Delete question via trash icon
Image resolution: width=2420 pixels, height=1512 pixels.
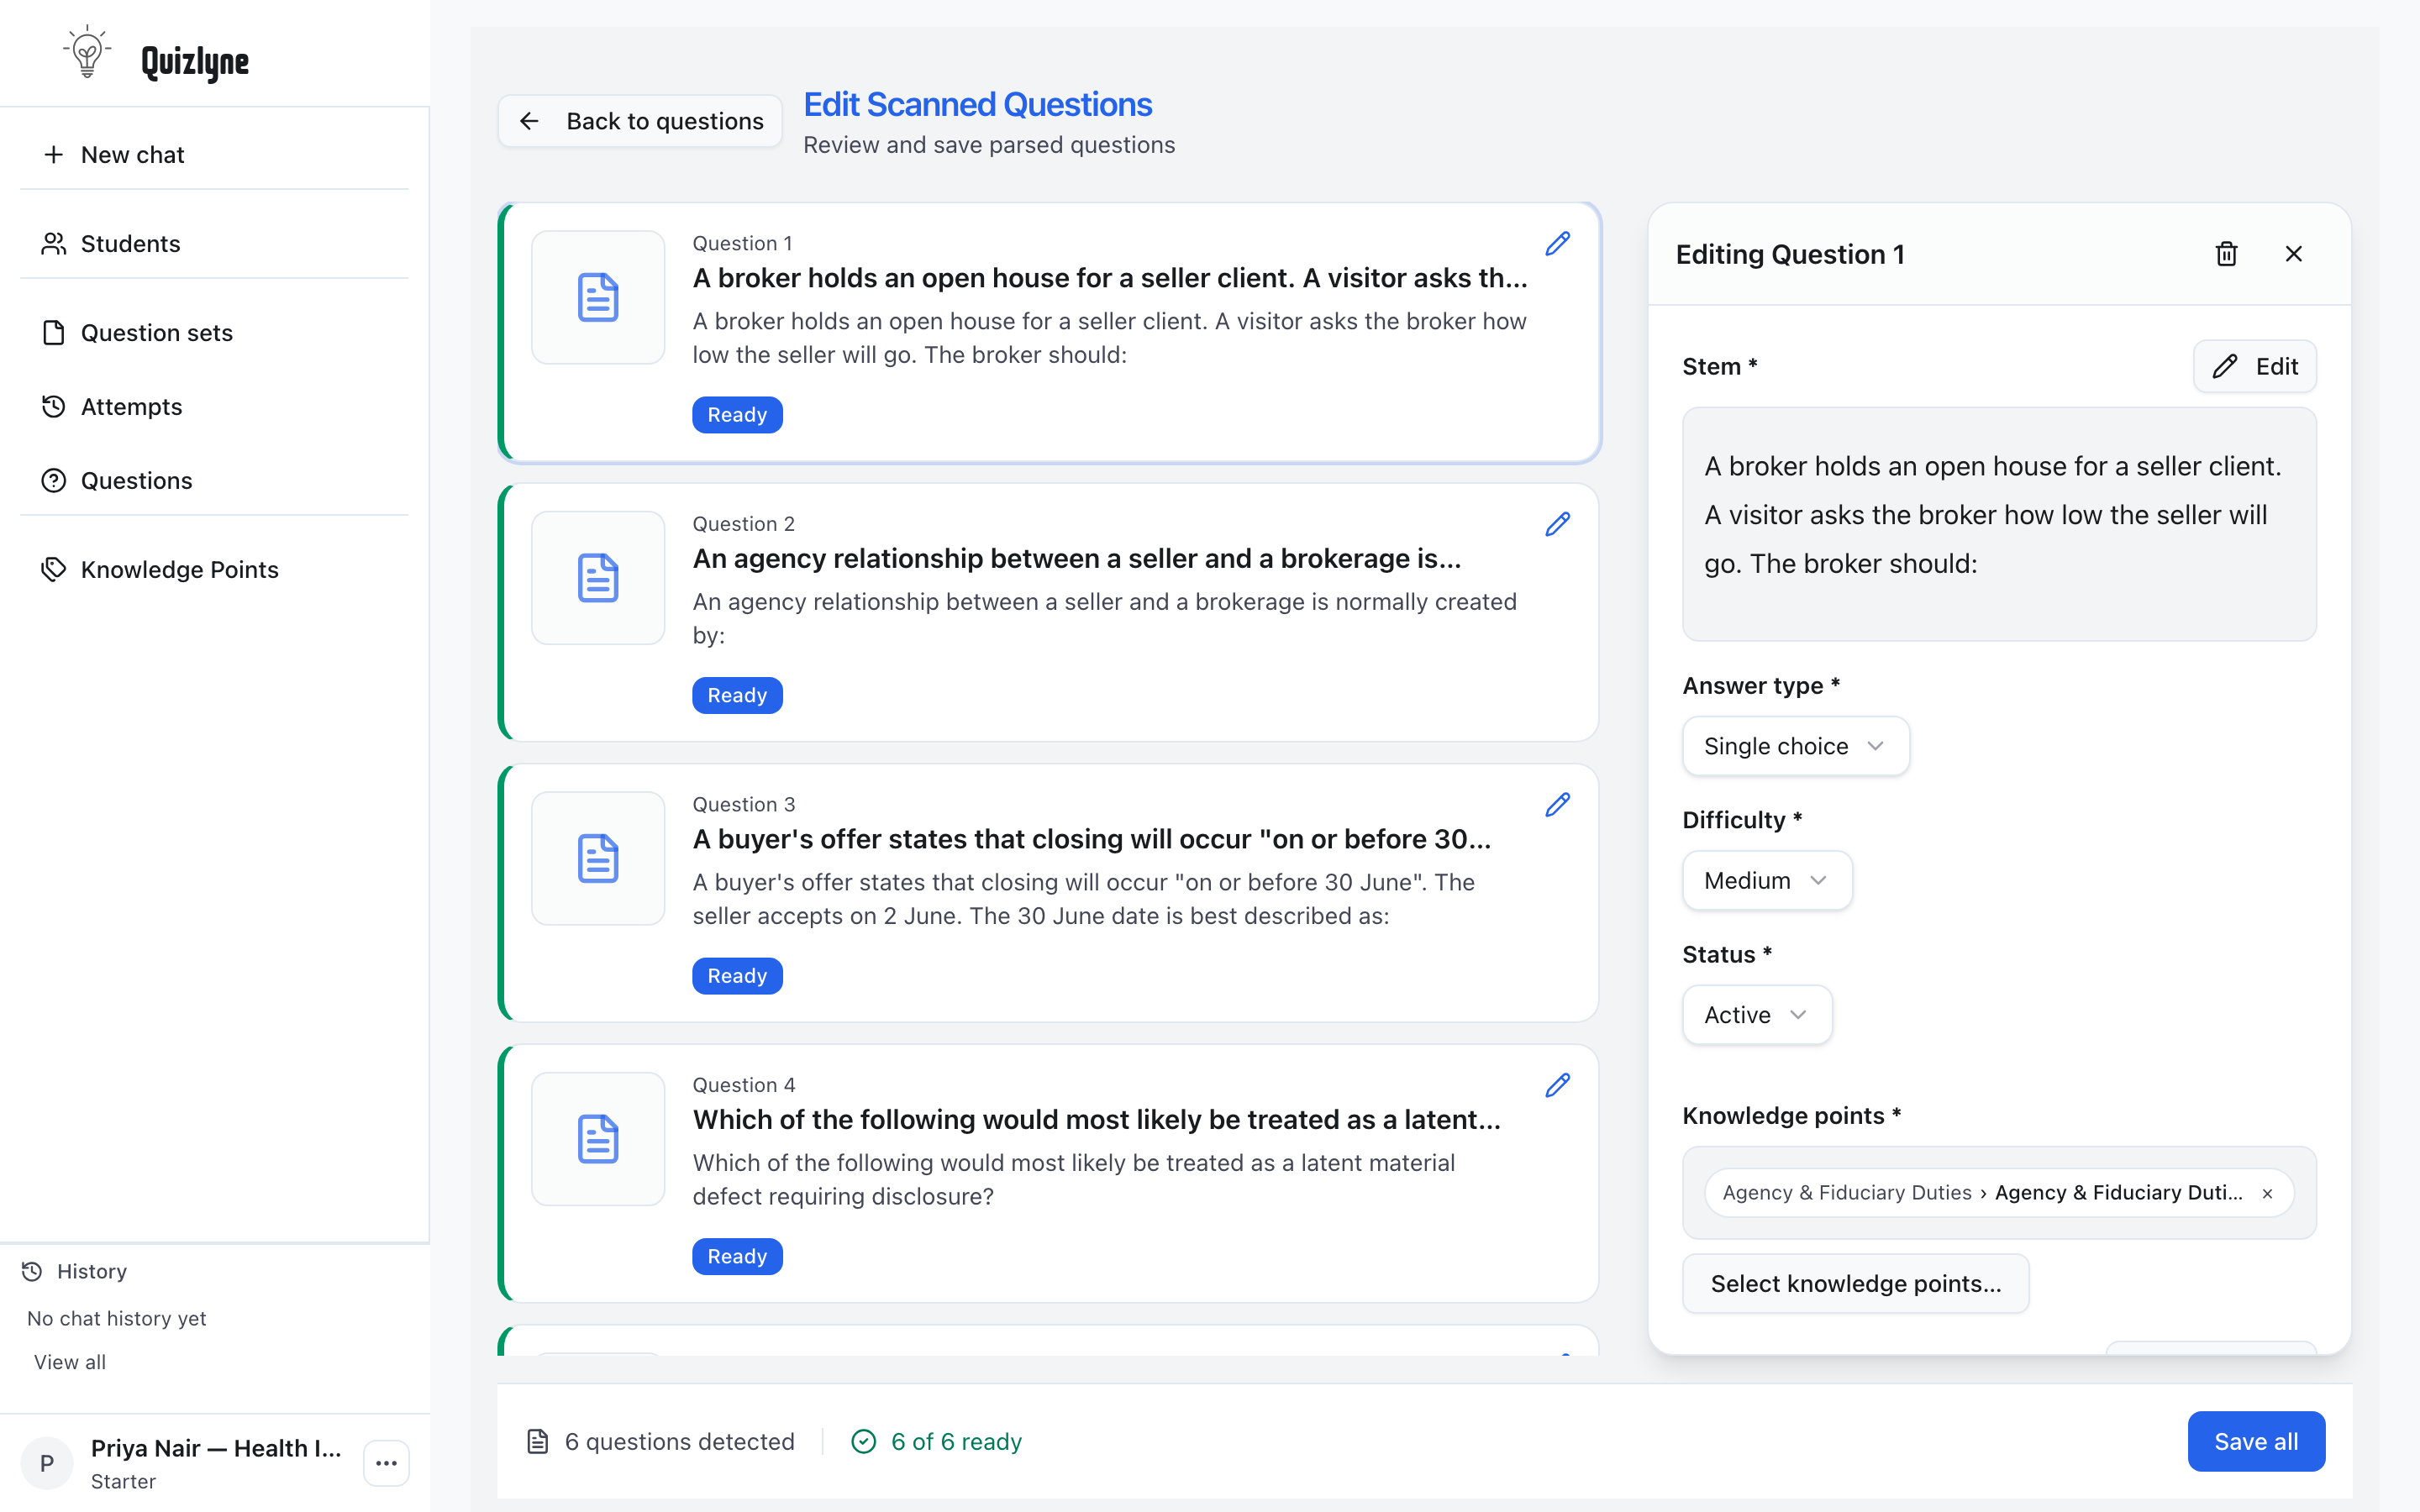pos(2226,254)
